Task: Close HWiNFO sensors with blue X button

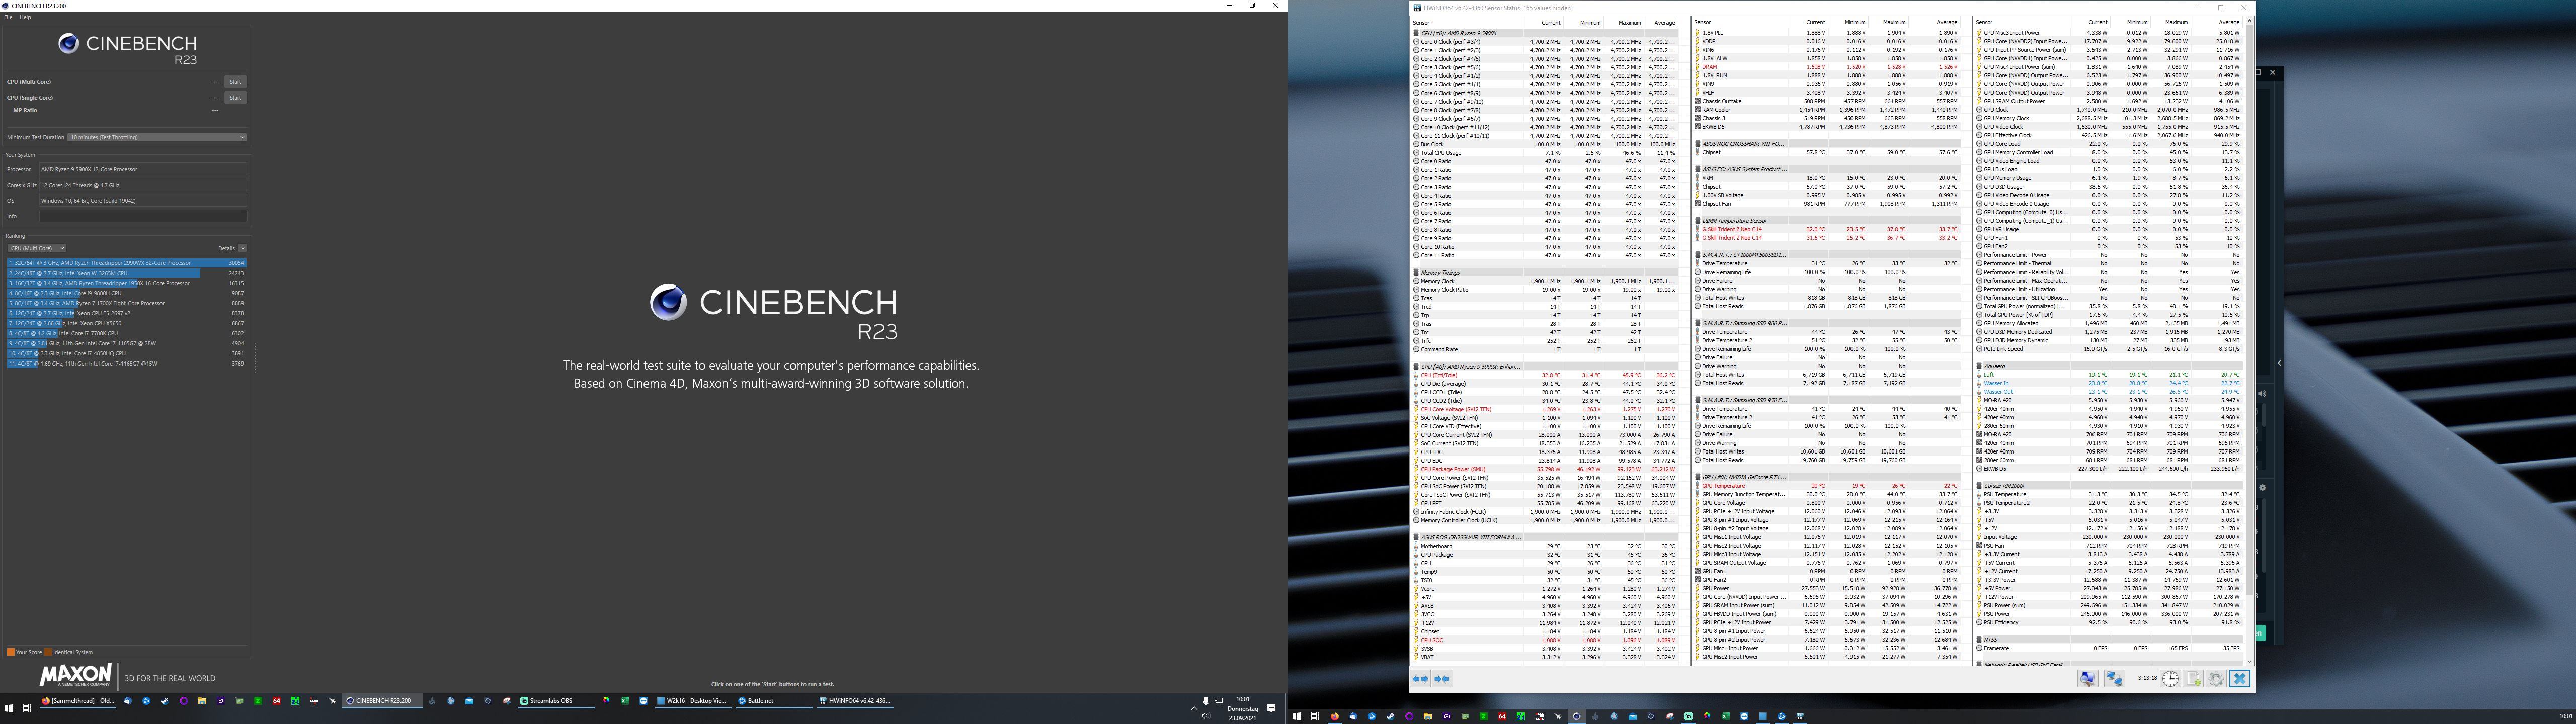Action: [2240, 679]
